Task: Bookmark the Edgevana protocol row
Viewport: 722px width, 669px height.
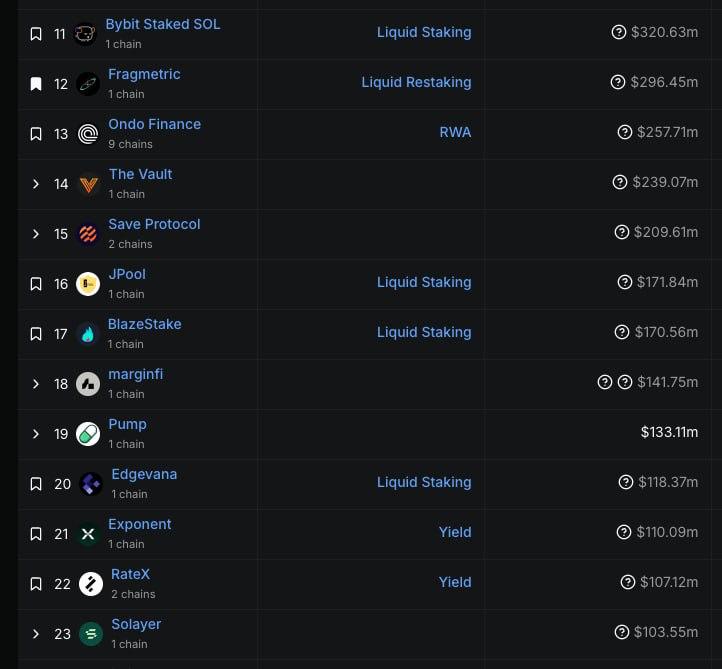Action: pyautogui.click(x=36, y=484)
